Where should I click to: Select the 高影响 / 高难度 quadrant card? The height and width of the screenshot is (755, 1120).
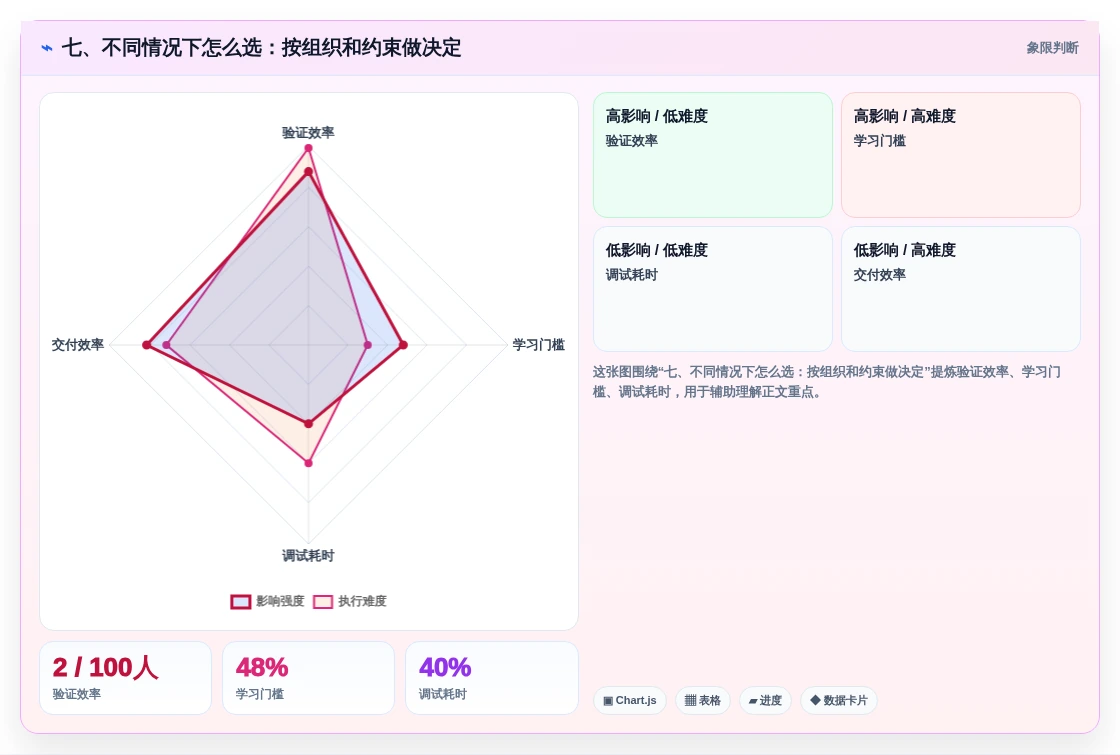click(961, 154)
